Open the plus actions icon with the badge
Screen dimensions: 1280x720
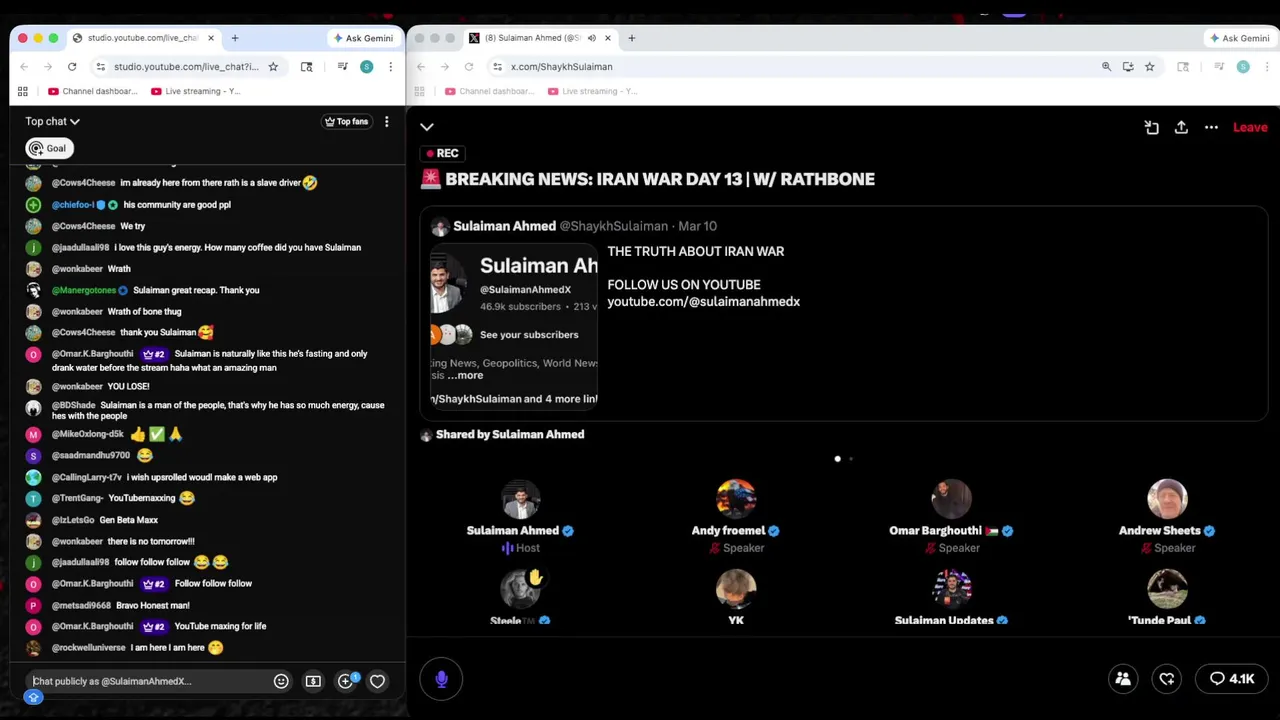point(346,681)
